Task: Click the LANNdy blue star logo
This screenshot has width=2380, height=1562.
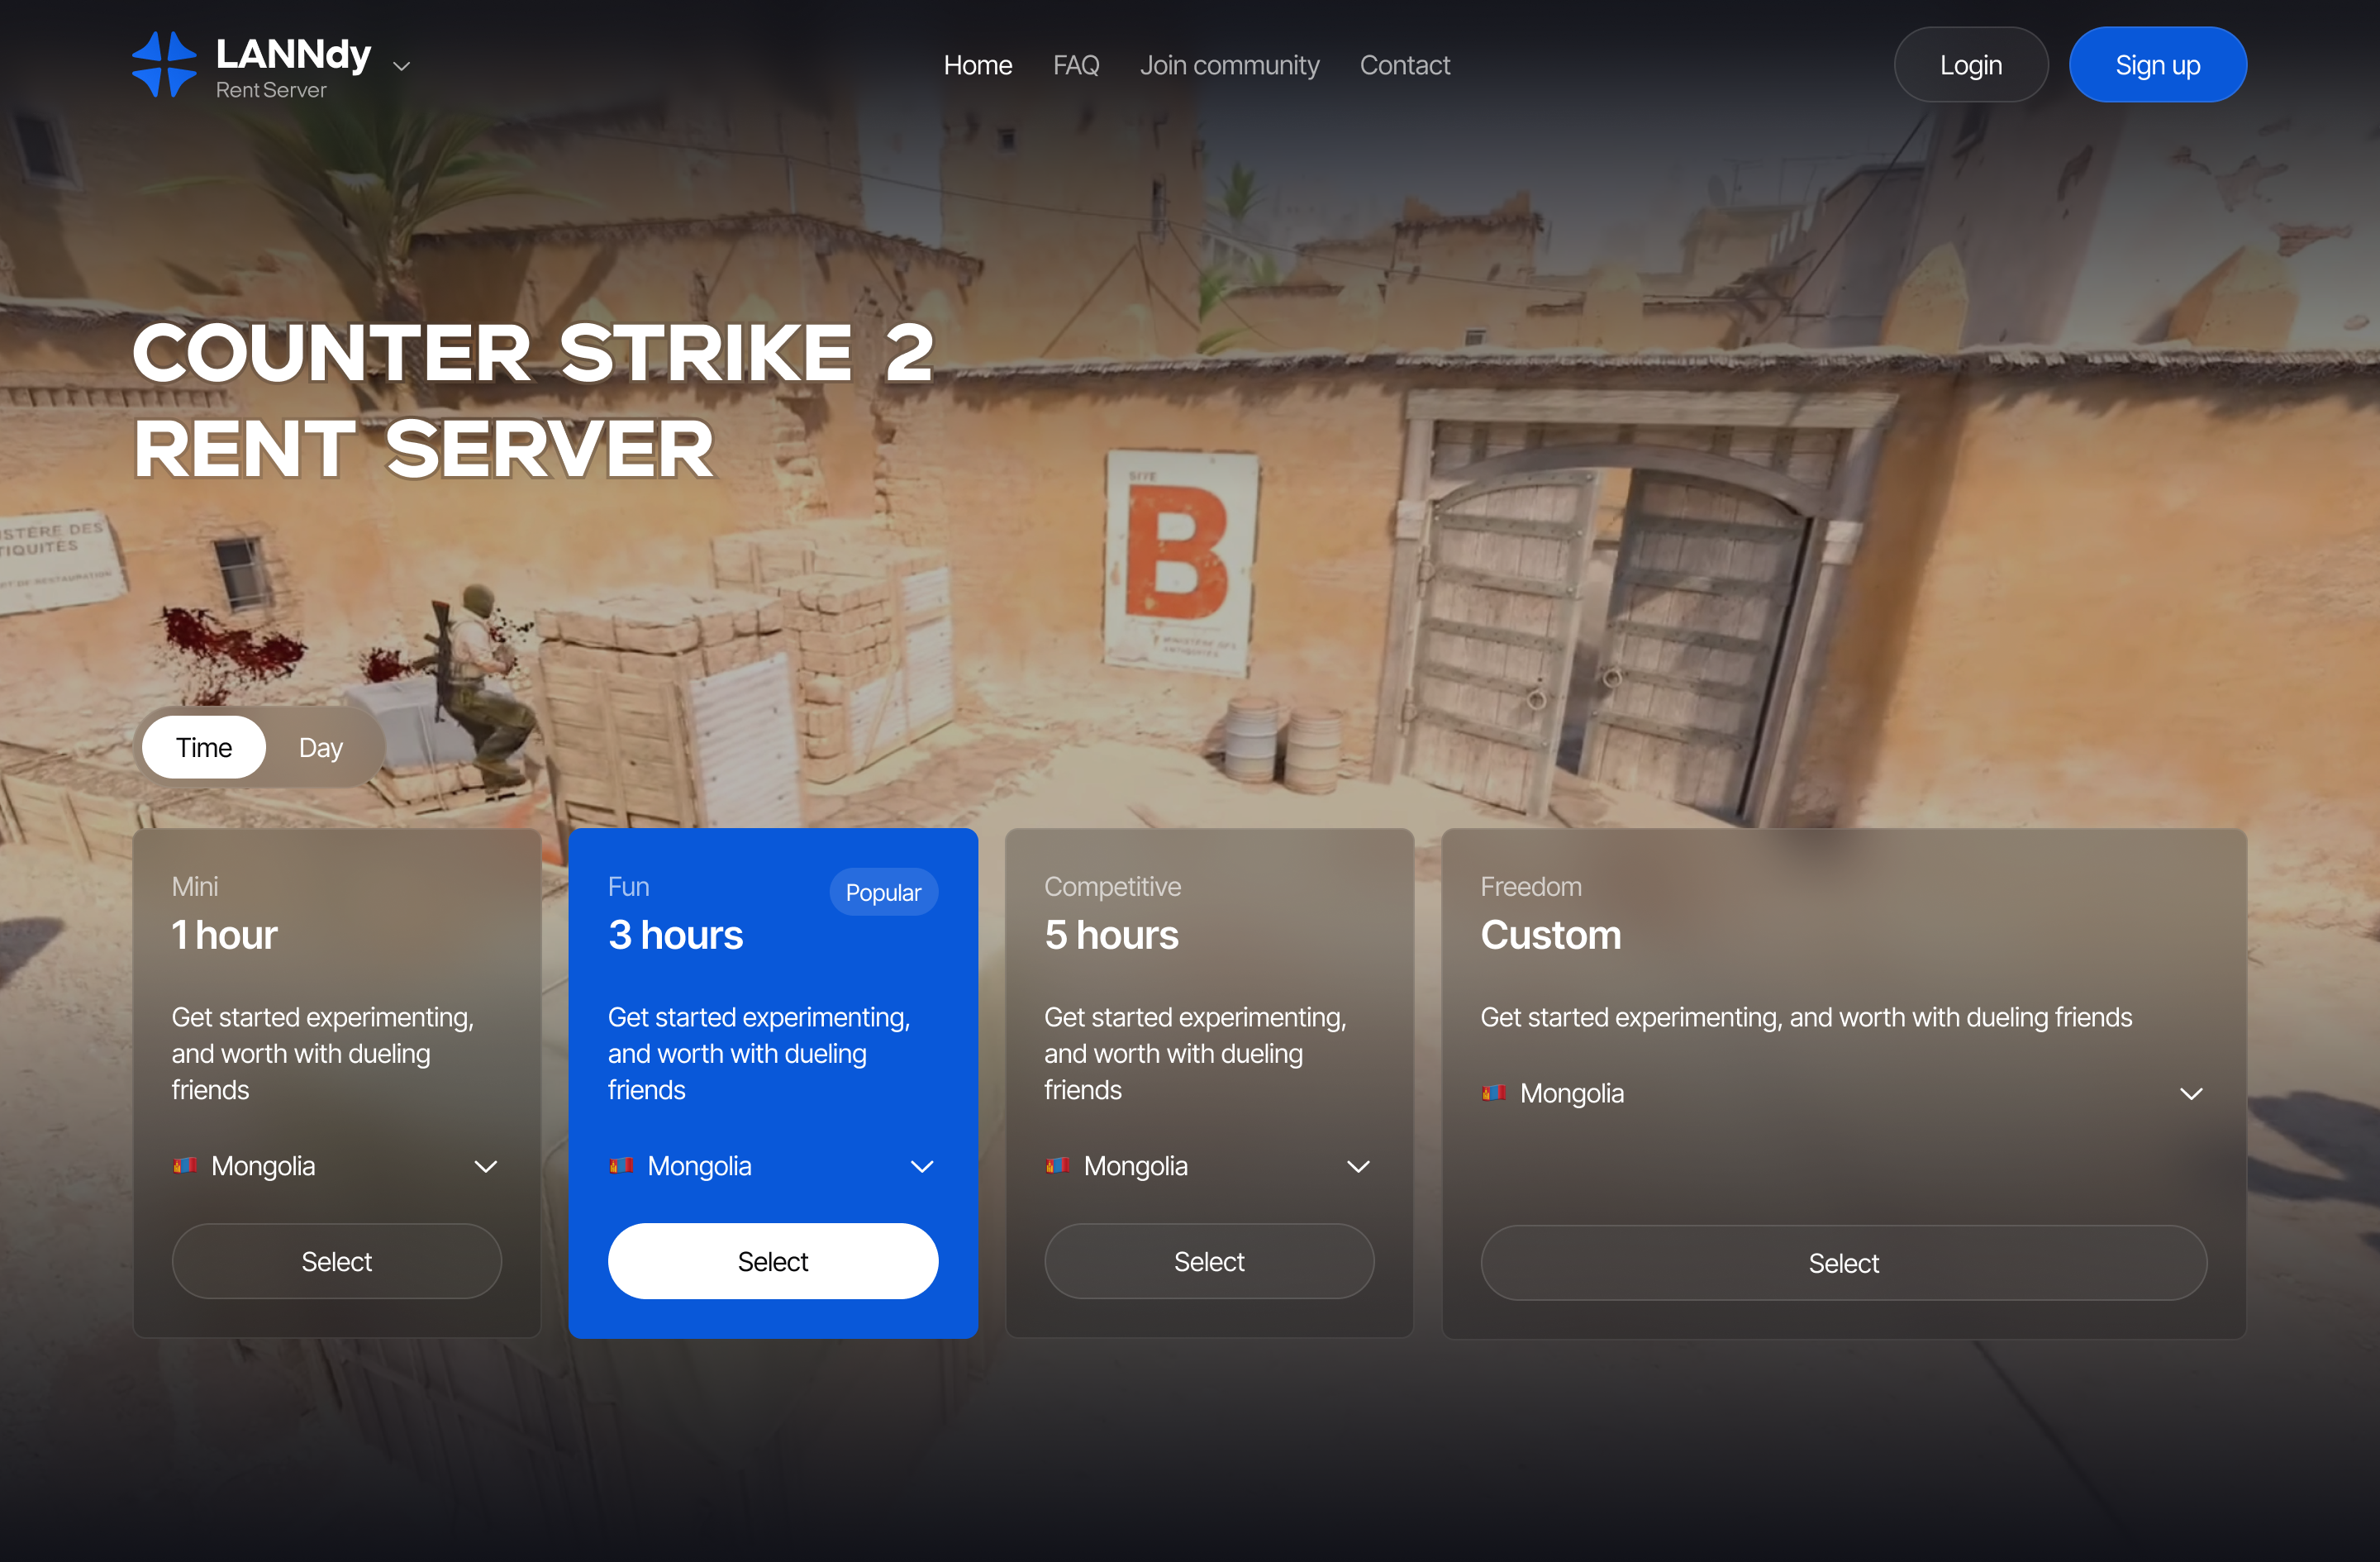Action: (164, 65)
